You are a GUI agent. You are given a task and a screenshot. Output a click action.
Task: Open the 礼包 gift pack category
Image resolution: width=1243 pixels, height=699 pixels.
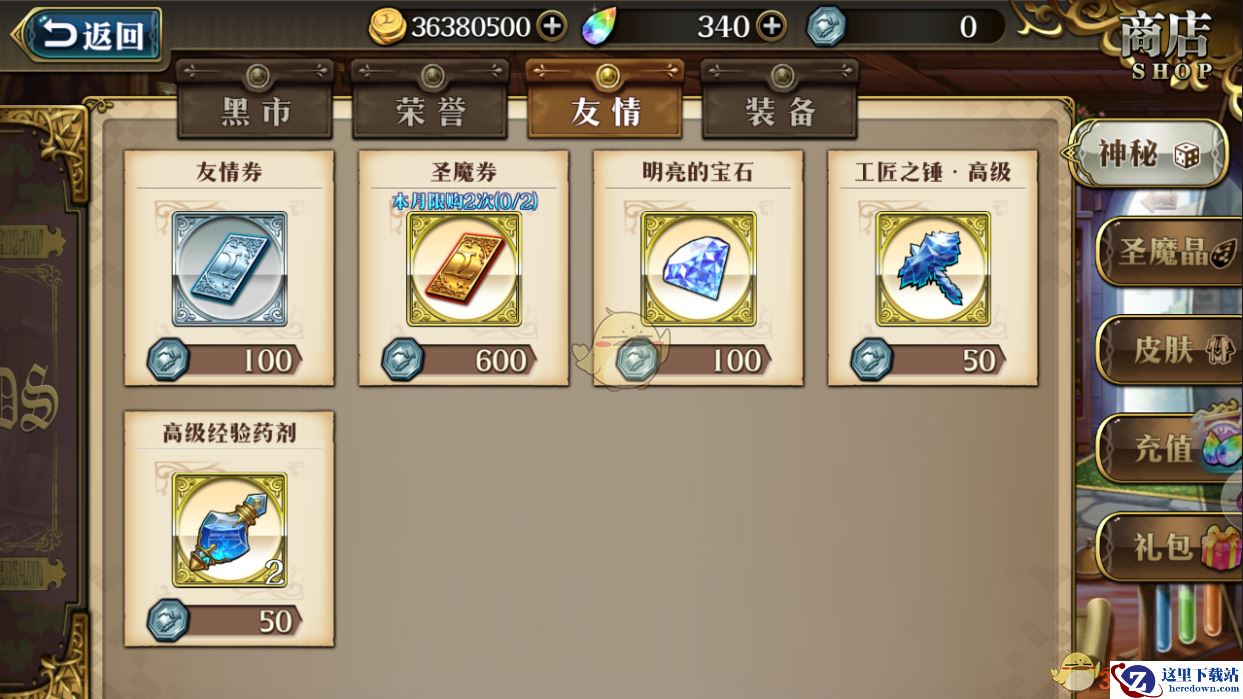(x=1168, y=547)
